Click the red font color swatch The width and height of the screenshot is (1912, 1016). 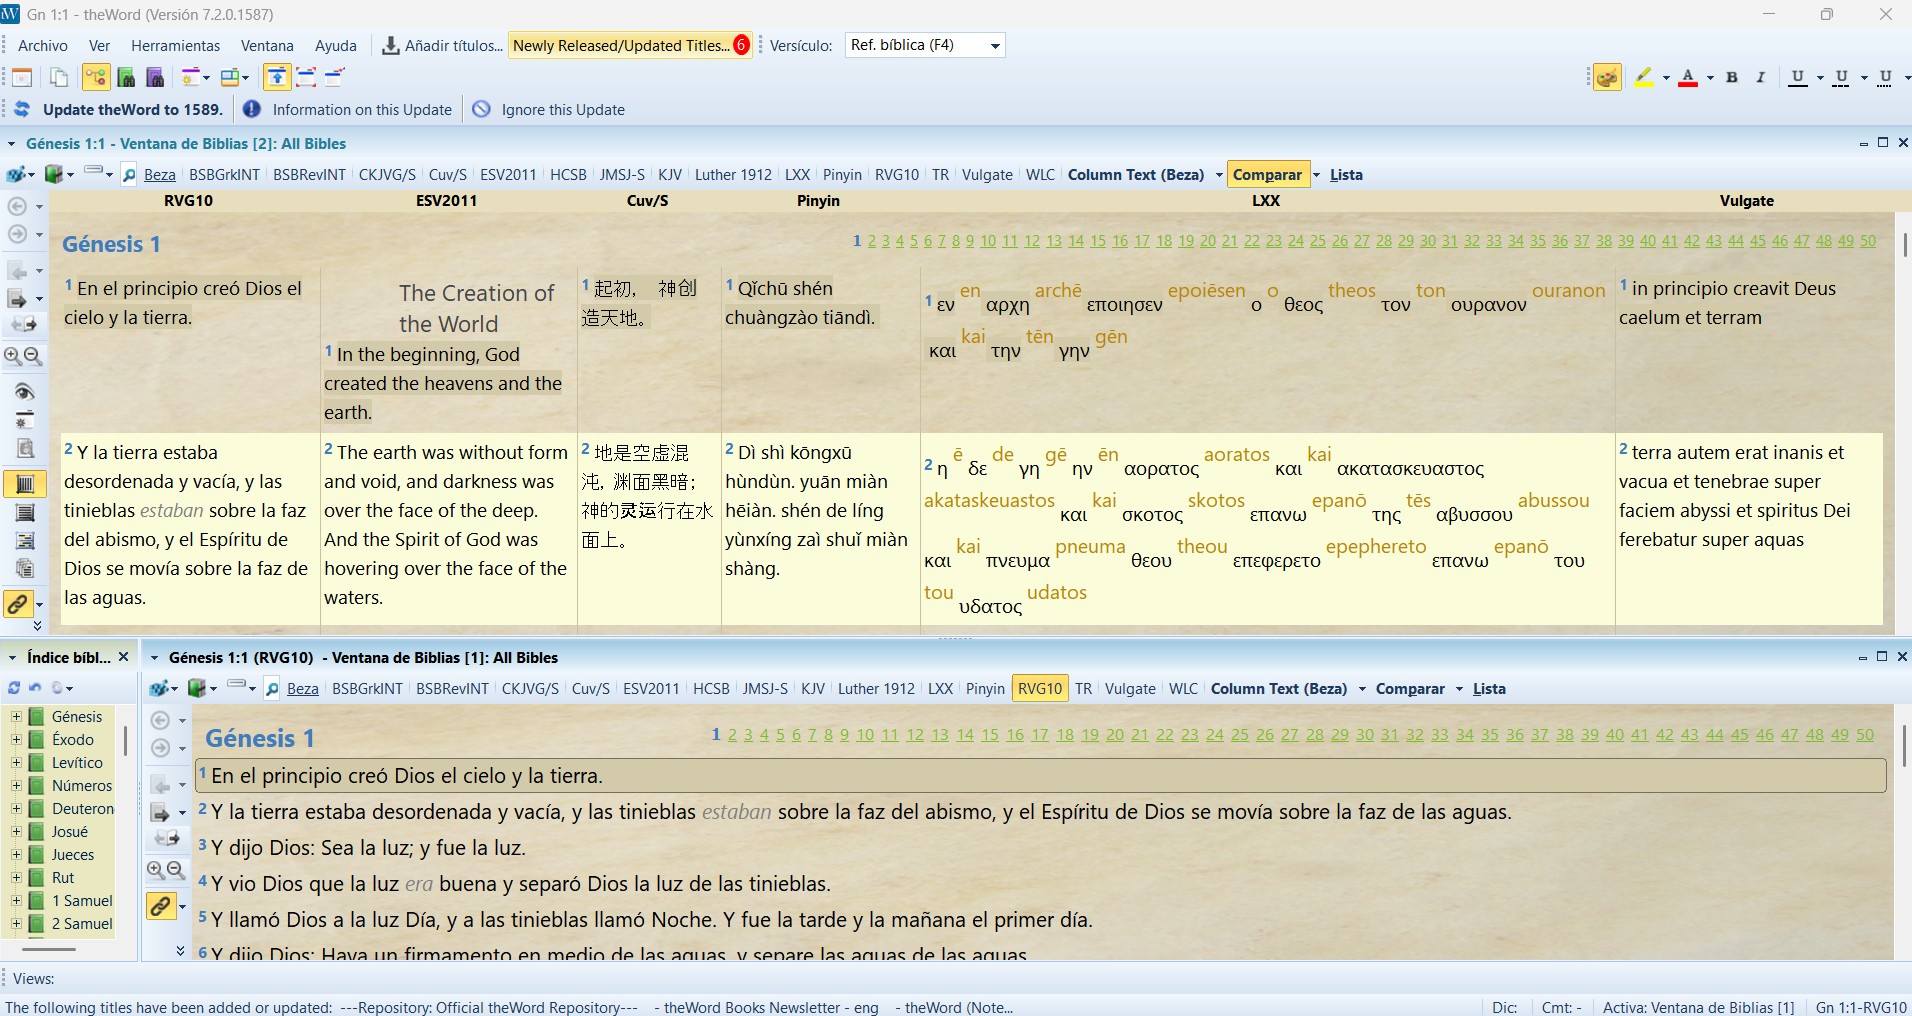(x=1688, y=77)
